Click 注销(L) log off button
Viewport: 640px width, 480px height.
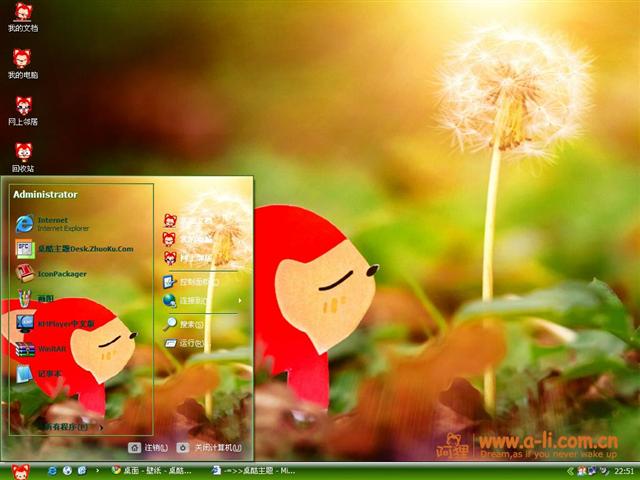tap(148, 448)
